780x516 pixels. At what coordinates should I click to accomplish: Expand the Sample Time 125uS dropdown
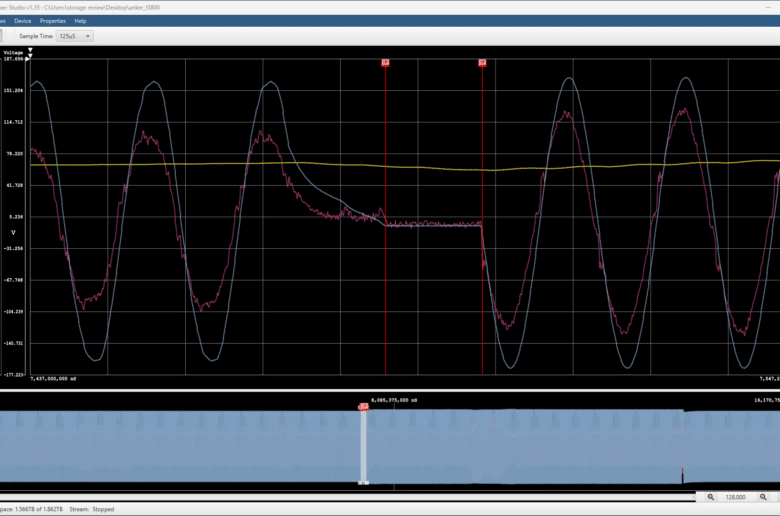pos(75,36)
